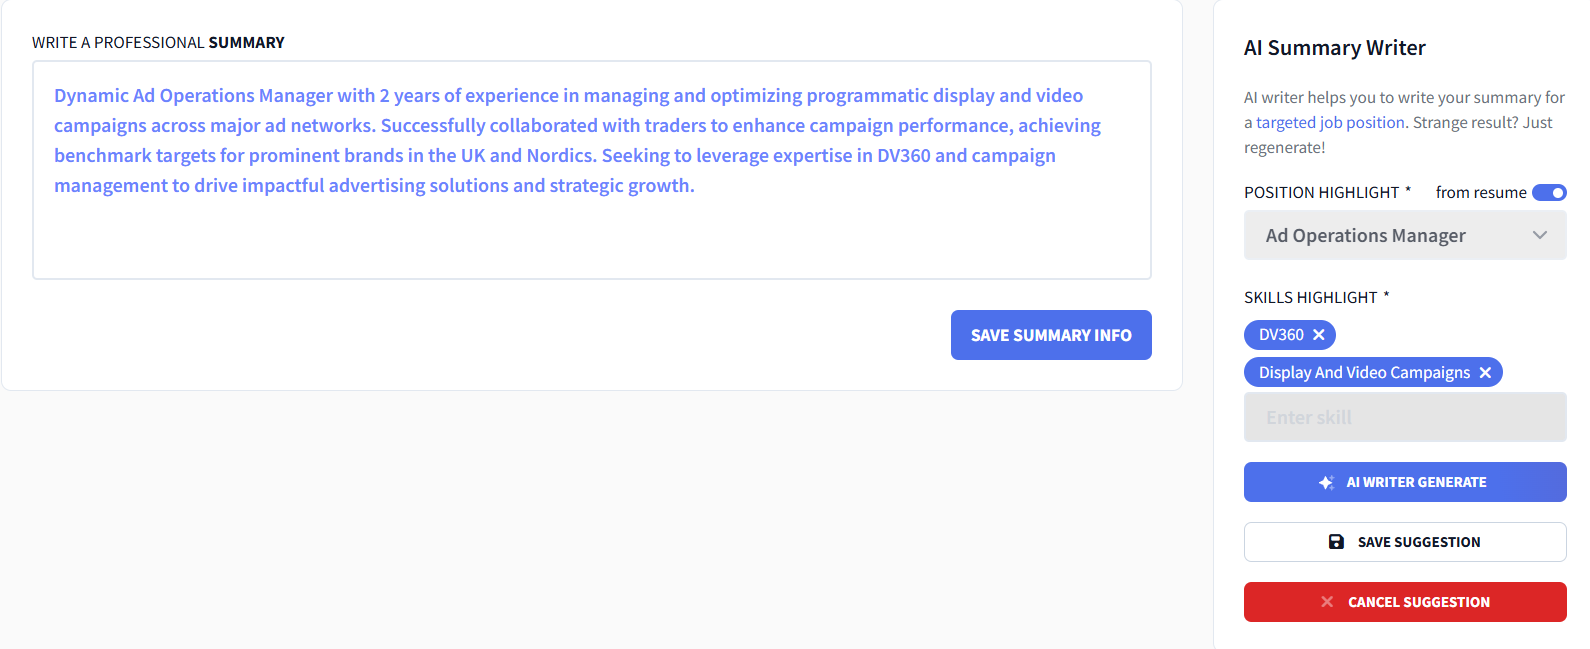Click the "from resume" label text
Viewport: 1590px width, 649px height.
1481,193
